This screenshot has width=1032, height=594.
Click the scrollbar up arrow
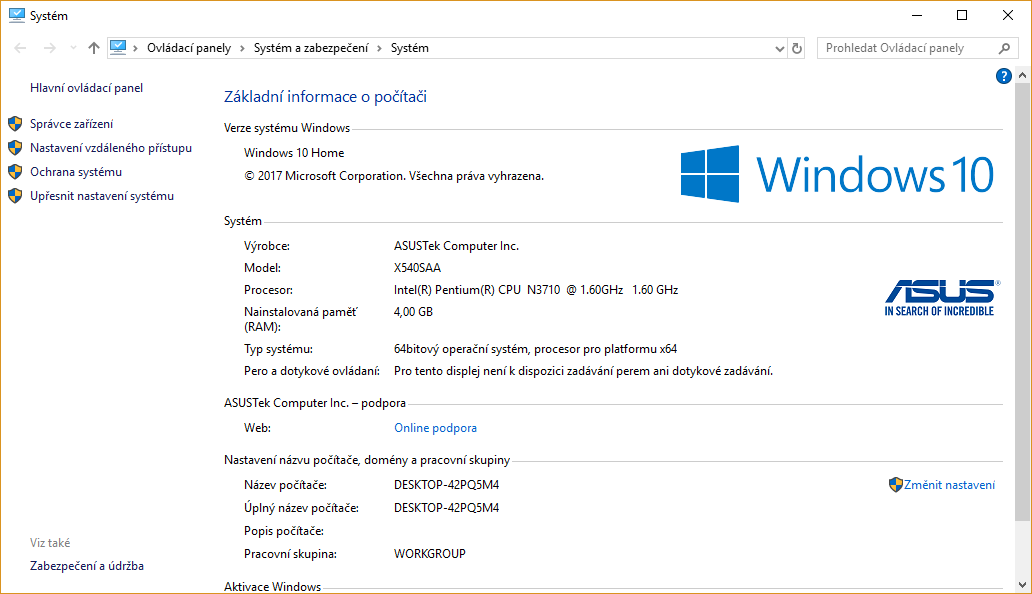pyautogui.click(x=1022, y=76)
